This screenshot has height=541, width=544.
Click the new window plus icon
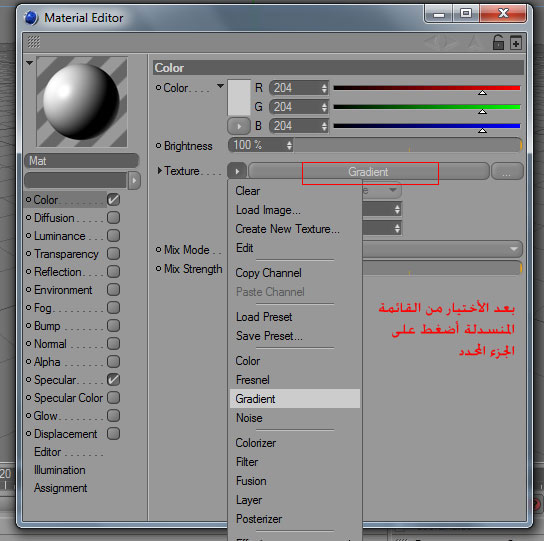(516, 43)
